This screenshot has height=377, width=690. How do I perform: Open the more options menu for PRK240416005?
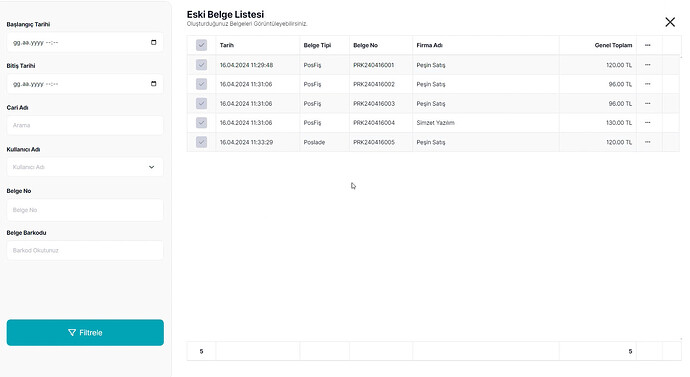647,142
